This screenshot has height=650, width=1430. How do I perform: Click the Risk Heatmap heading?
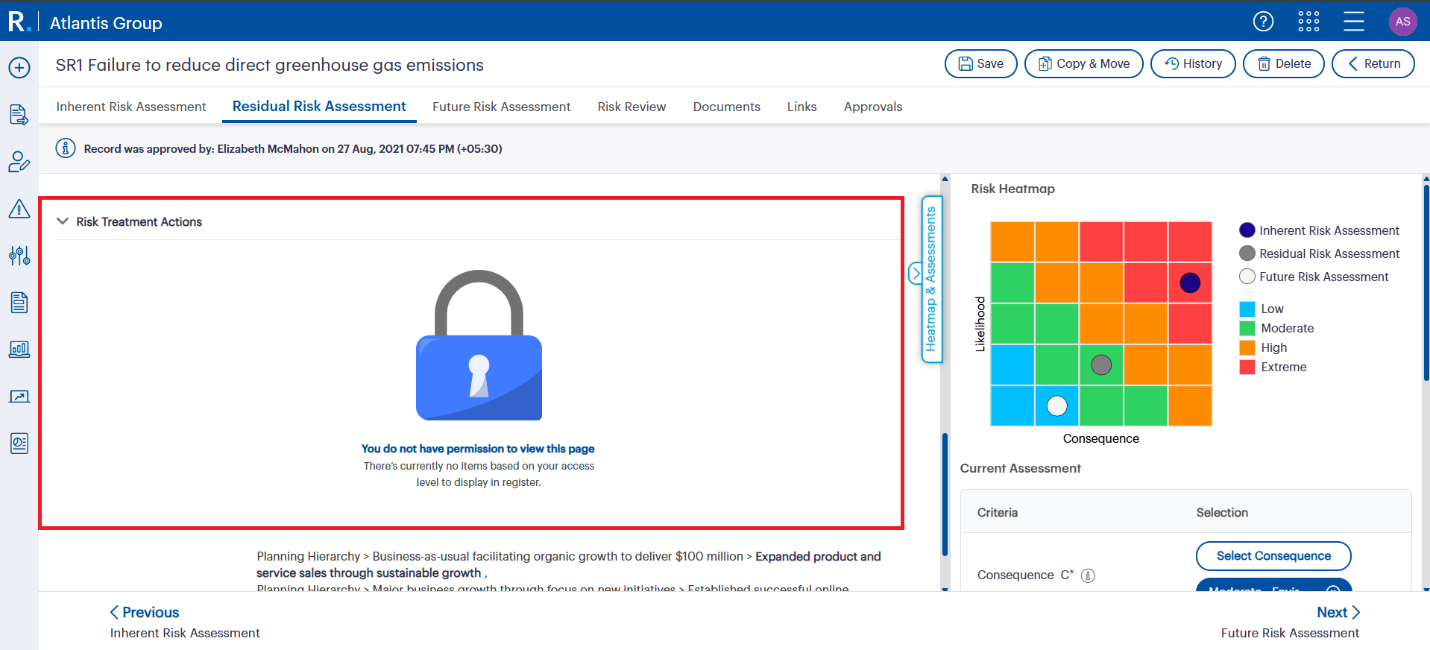(x=1013, y=188)
